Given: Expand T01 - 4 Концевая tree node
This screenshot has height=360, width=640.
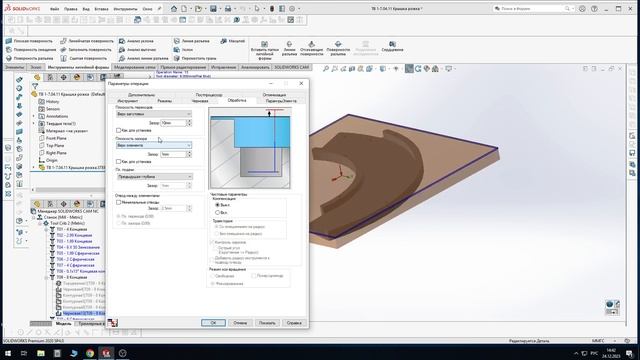Looking at the screenshot, I should 46,229.
